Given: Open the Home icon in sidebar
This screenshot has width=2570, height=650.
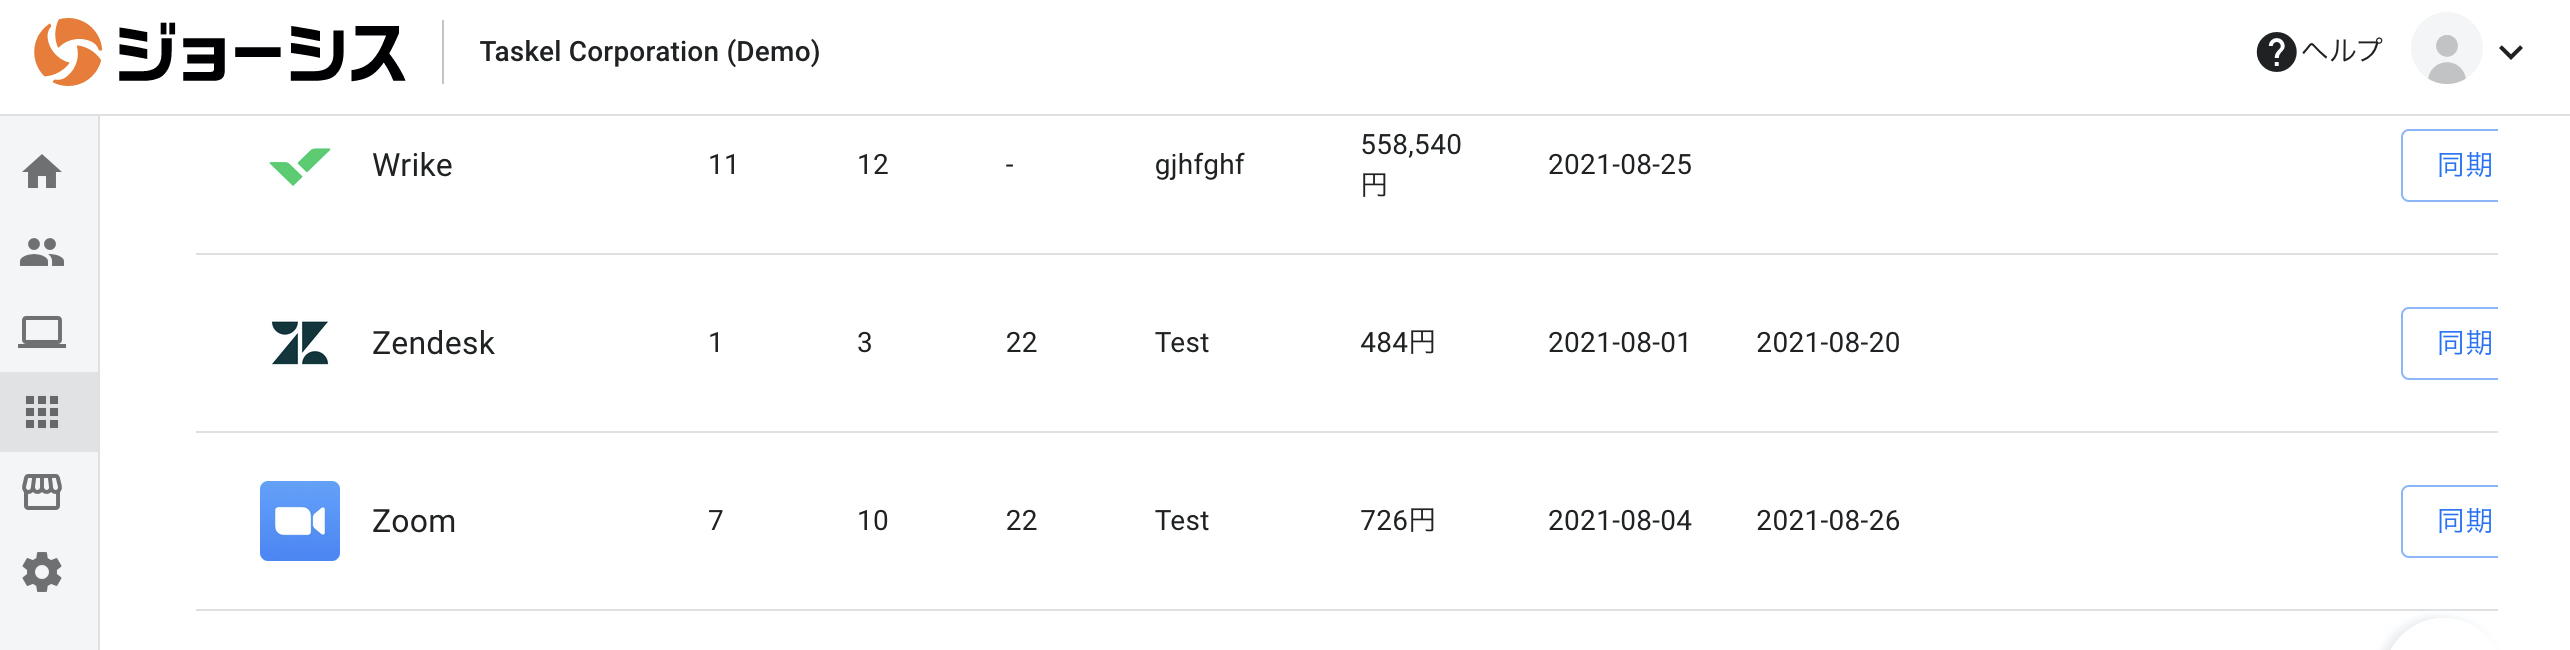Looking at the screenshot, I should pyautogui.click(x=42, y=172).
